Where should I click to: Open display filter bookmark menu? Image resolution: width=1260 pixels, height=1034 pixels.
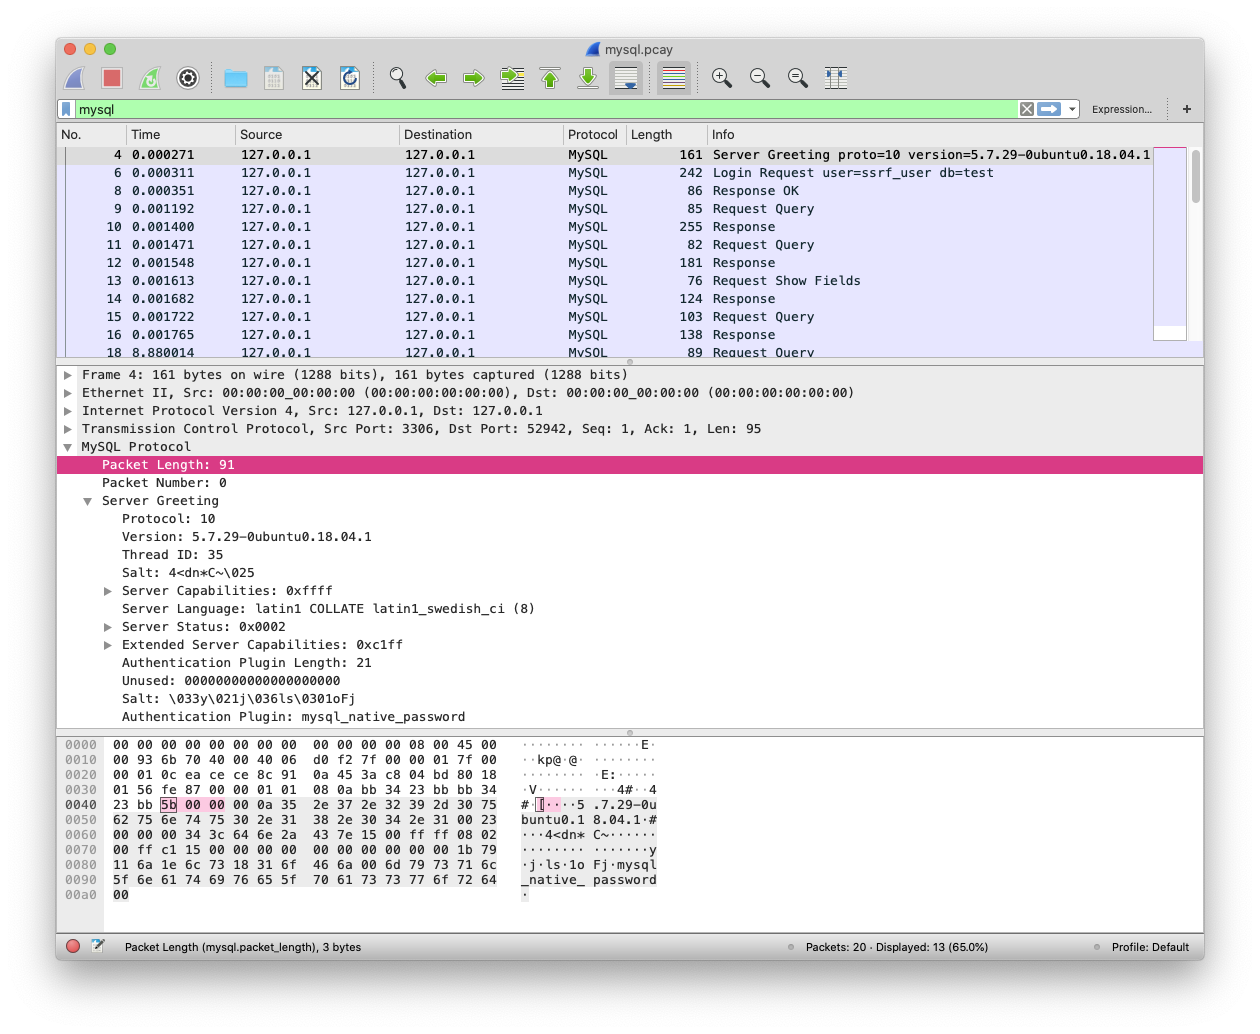tap(67, 109)
